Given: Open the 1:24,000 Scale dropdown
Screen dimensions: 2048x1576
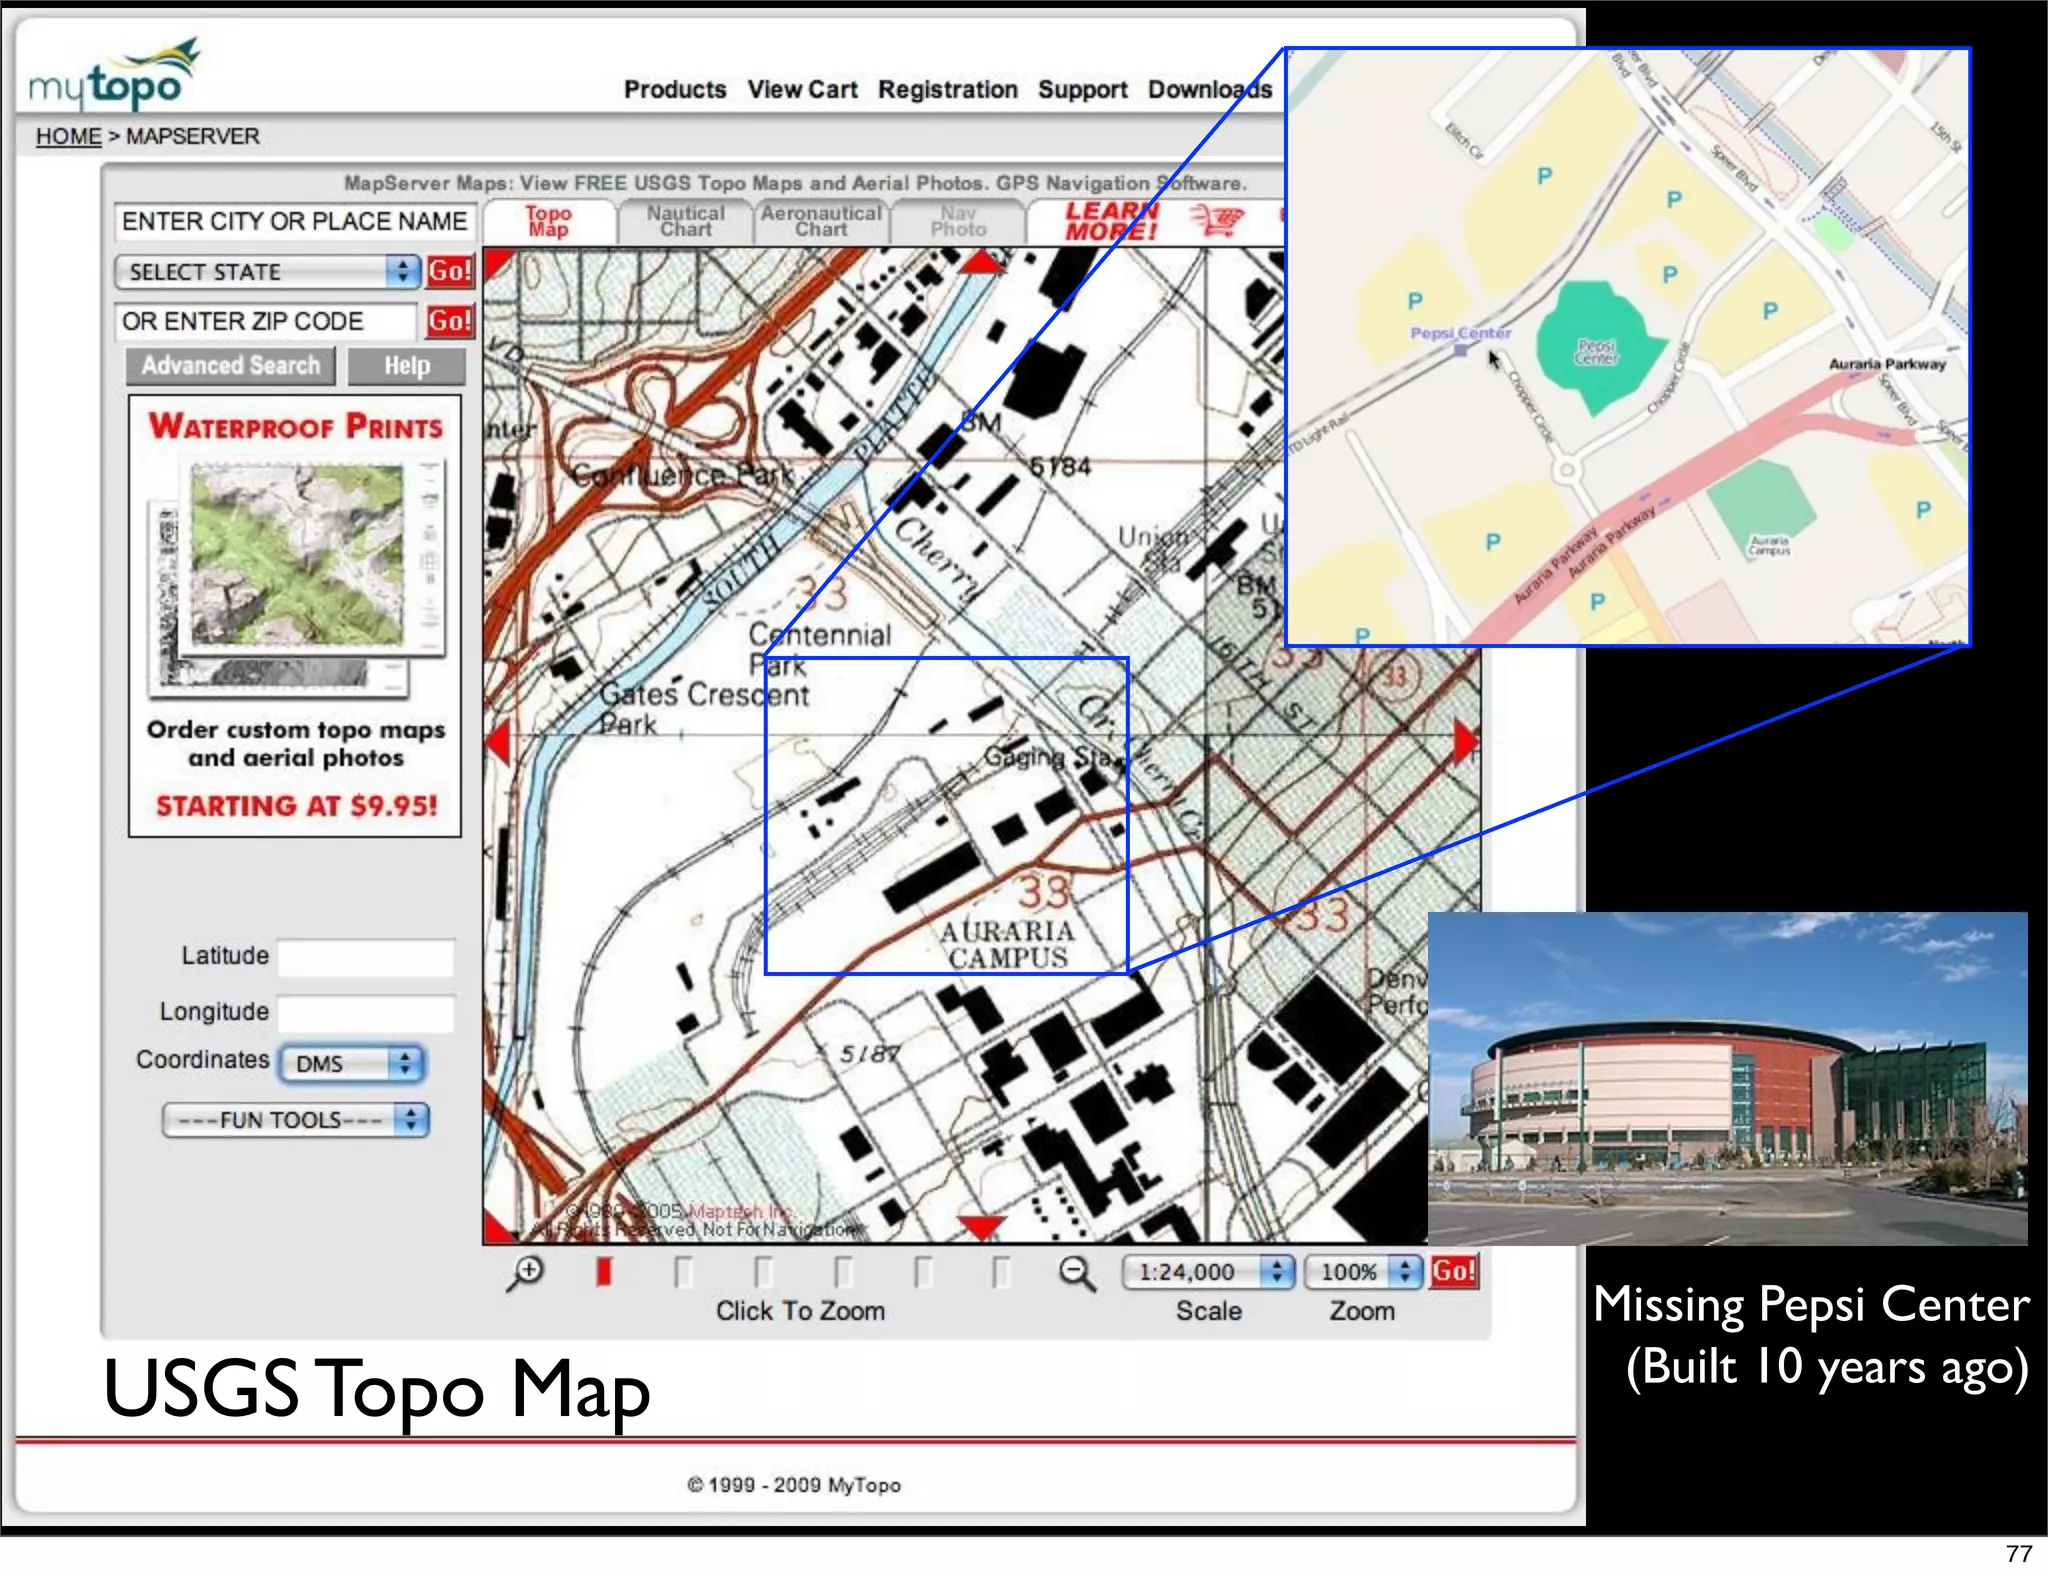Looking at the screenshot, I should [x=1208, y=1272].
